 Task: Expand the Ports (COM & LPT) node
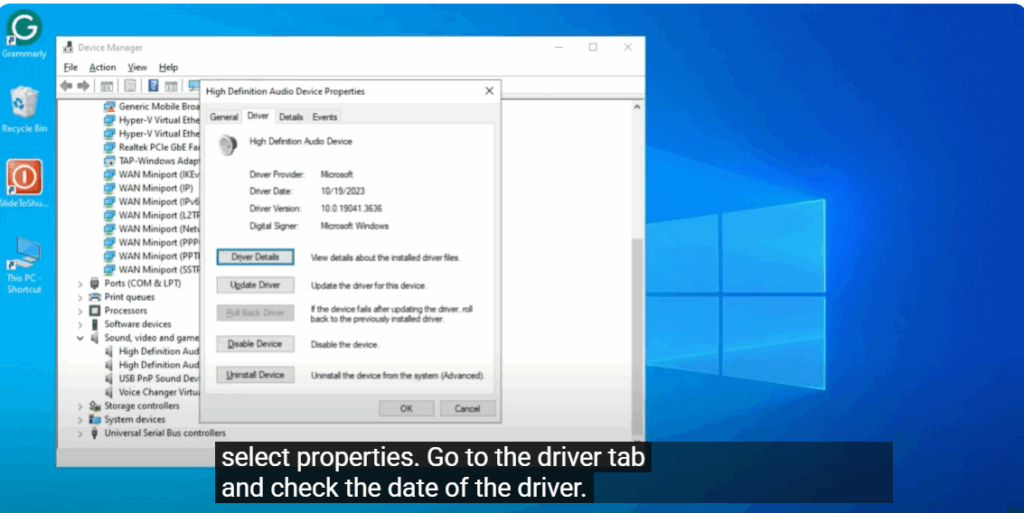(80, 284)
